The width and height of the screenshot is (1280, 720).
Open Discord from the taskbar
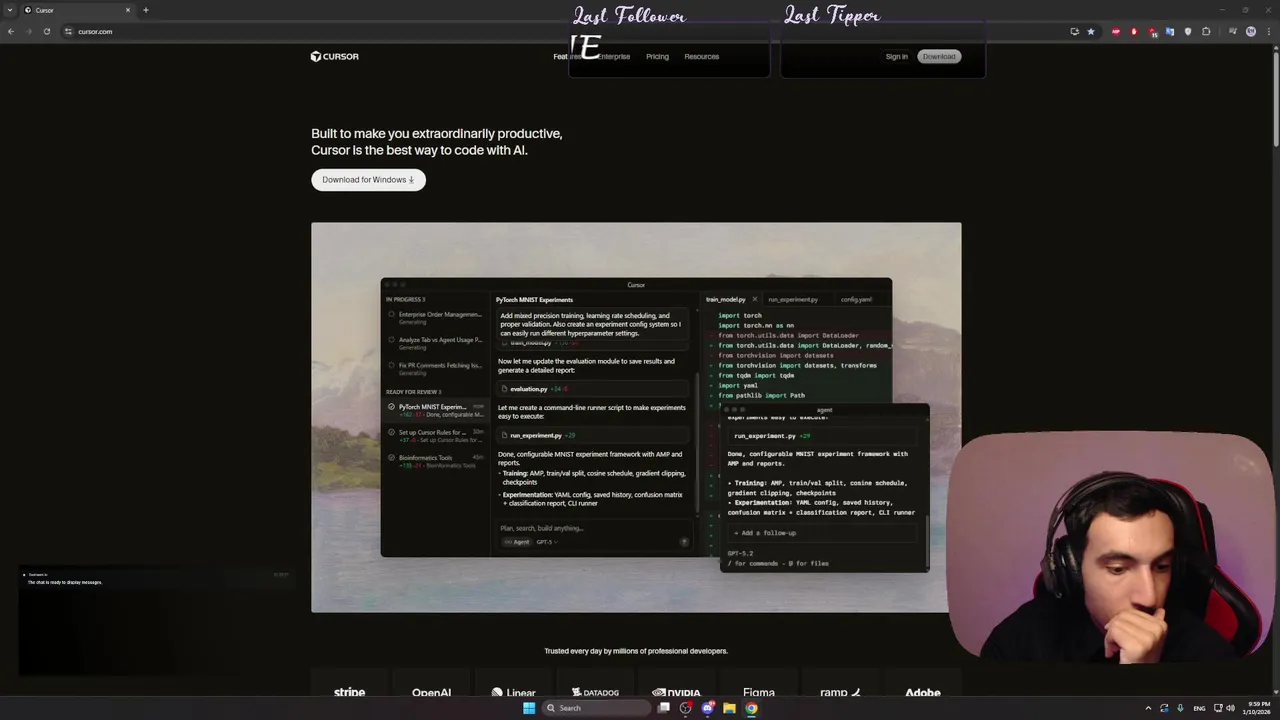708,708
